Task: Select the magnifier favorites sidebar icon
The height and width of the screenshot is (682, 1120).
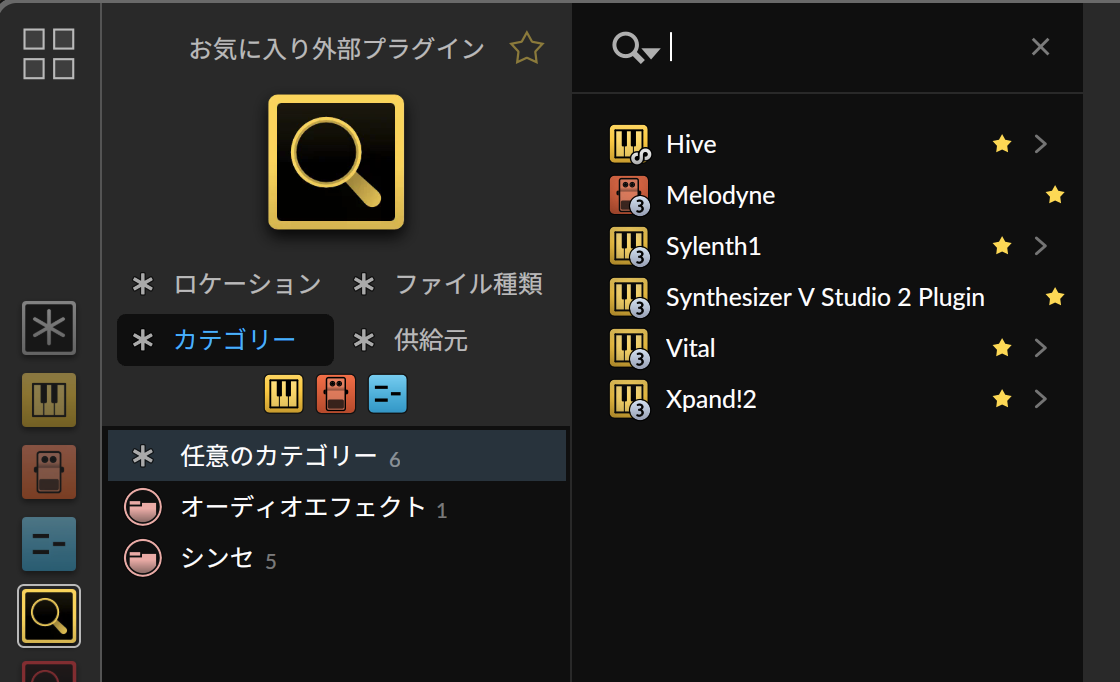Action: [49, 616]
